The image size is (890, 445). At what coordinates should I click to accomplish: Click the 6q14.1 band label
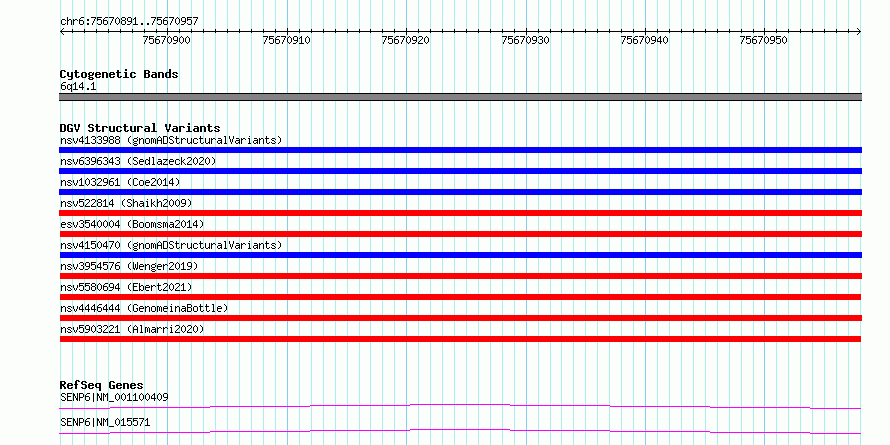(76, 86)
